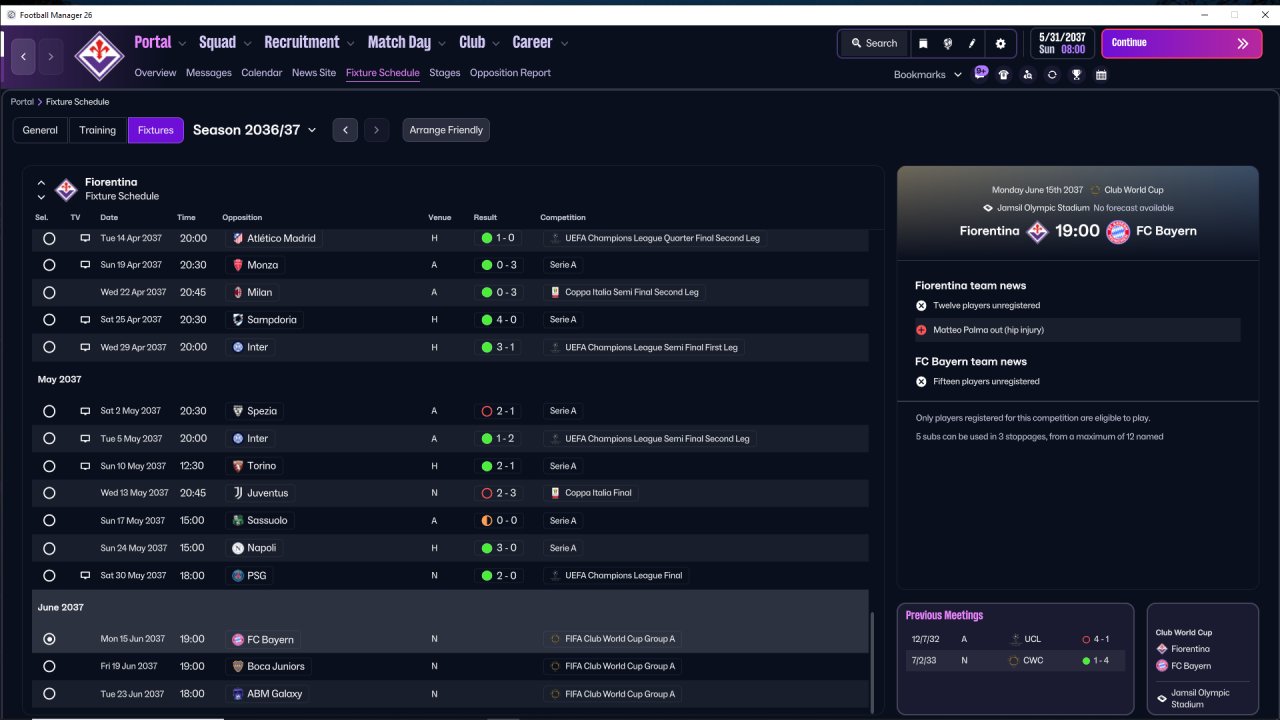Go back with the header left arrow

[x=24, y=57]
